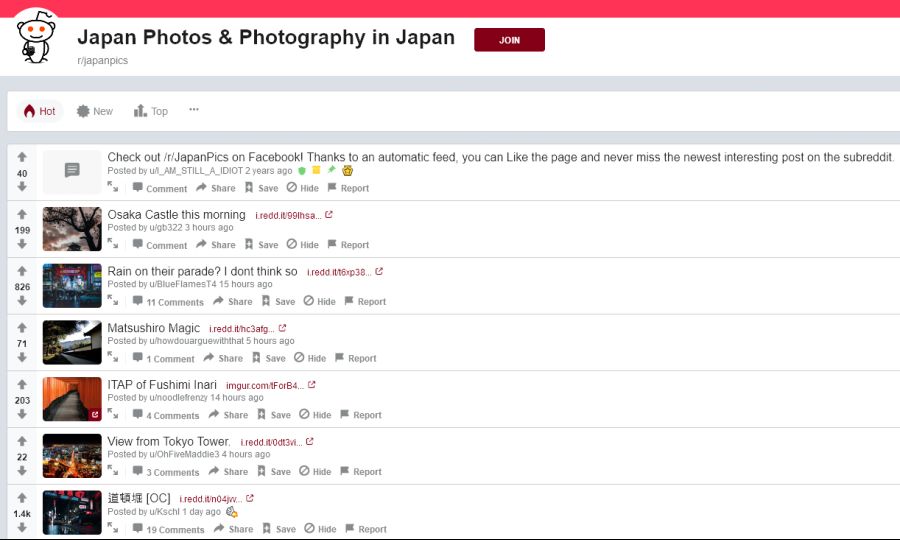Expand the View from Tokyo Tower preview
This screenshot has width=900, height=540.
(113, 471)
